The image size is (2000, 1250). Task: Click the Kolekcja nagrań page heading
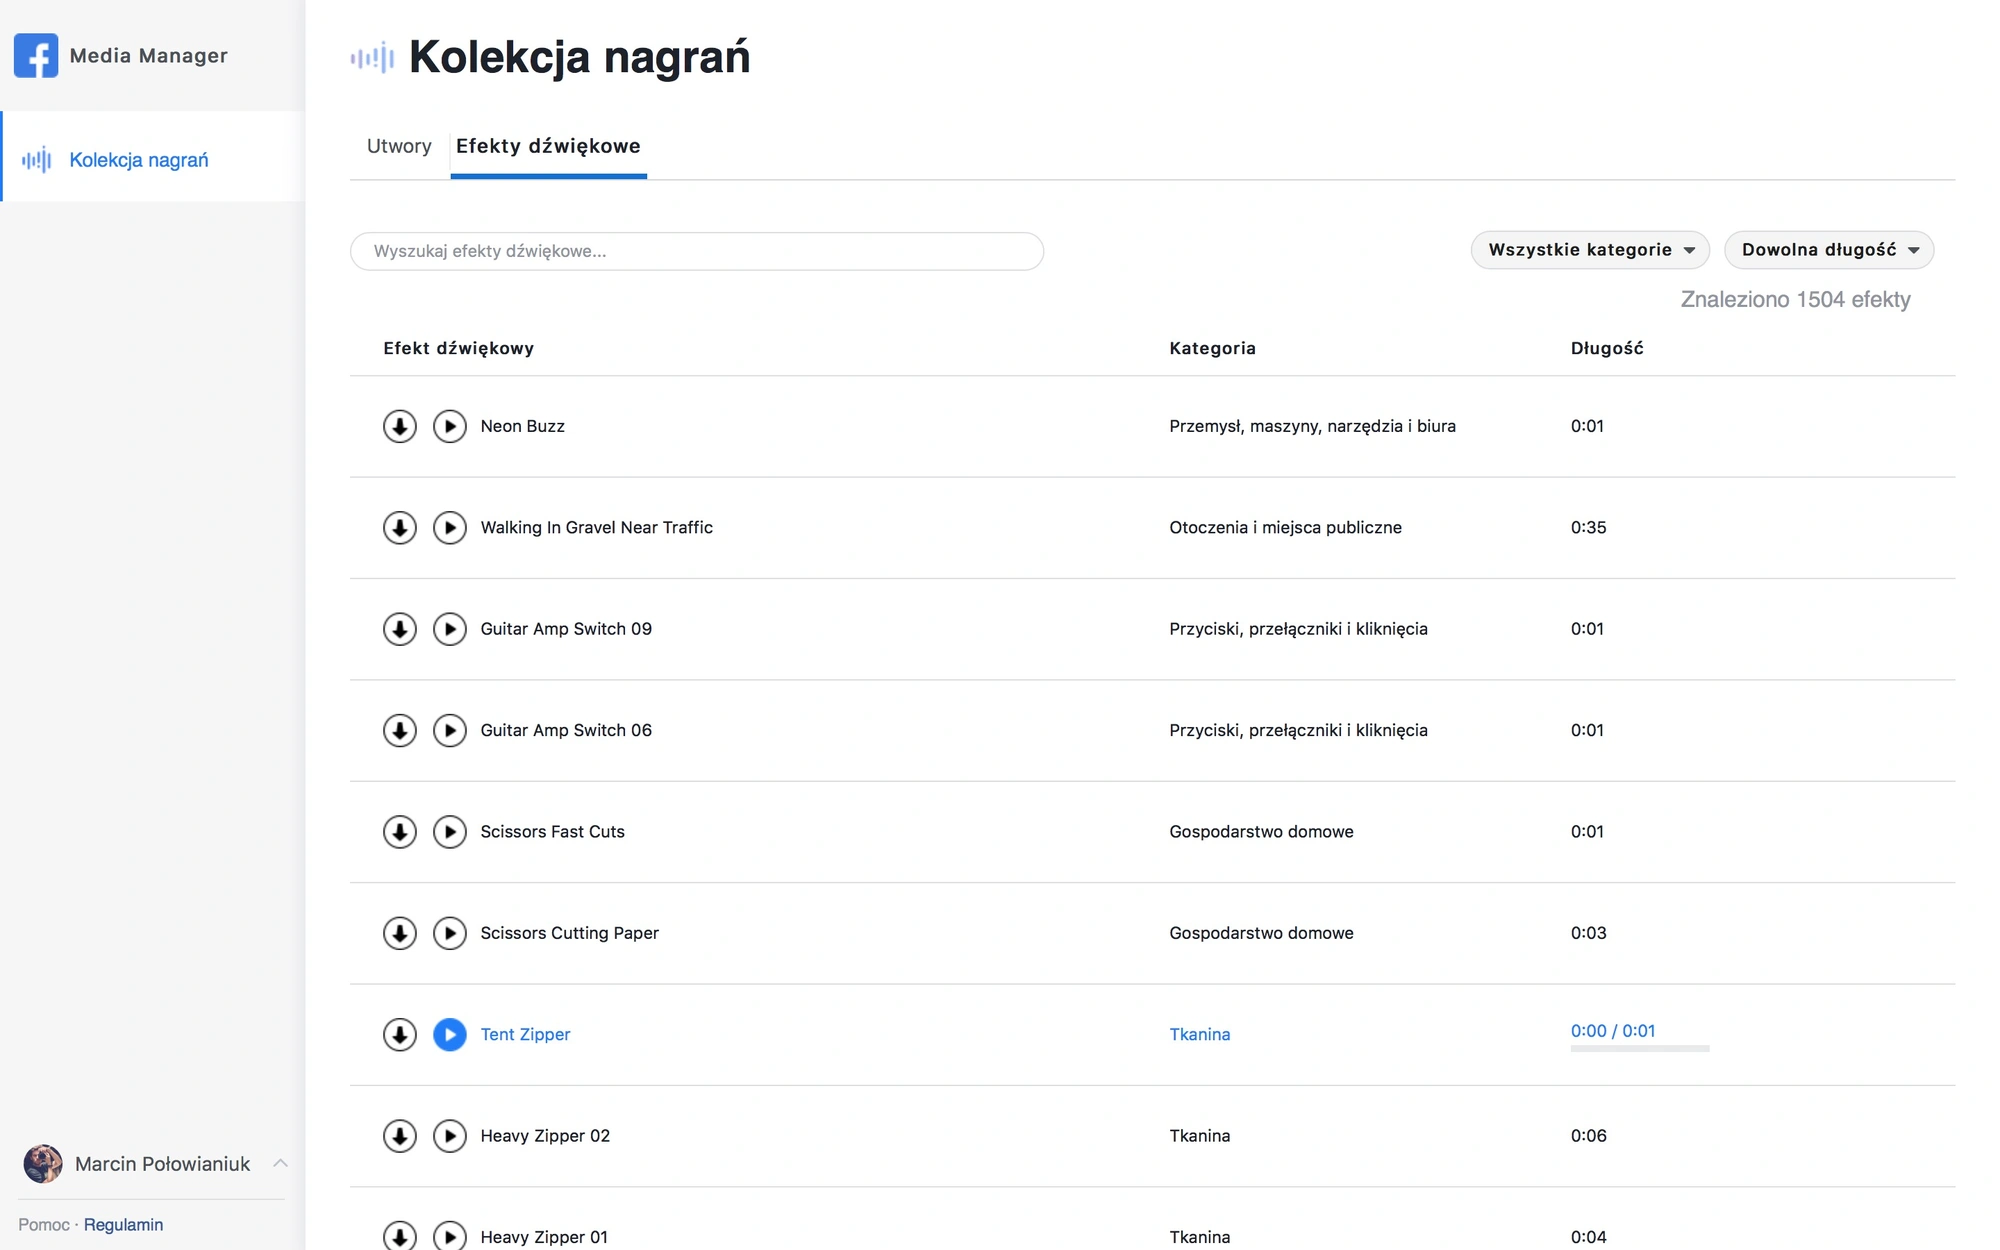click(579, 56)
